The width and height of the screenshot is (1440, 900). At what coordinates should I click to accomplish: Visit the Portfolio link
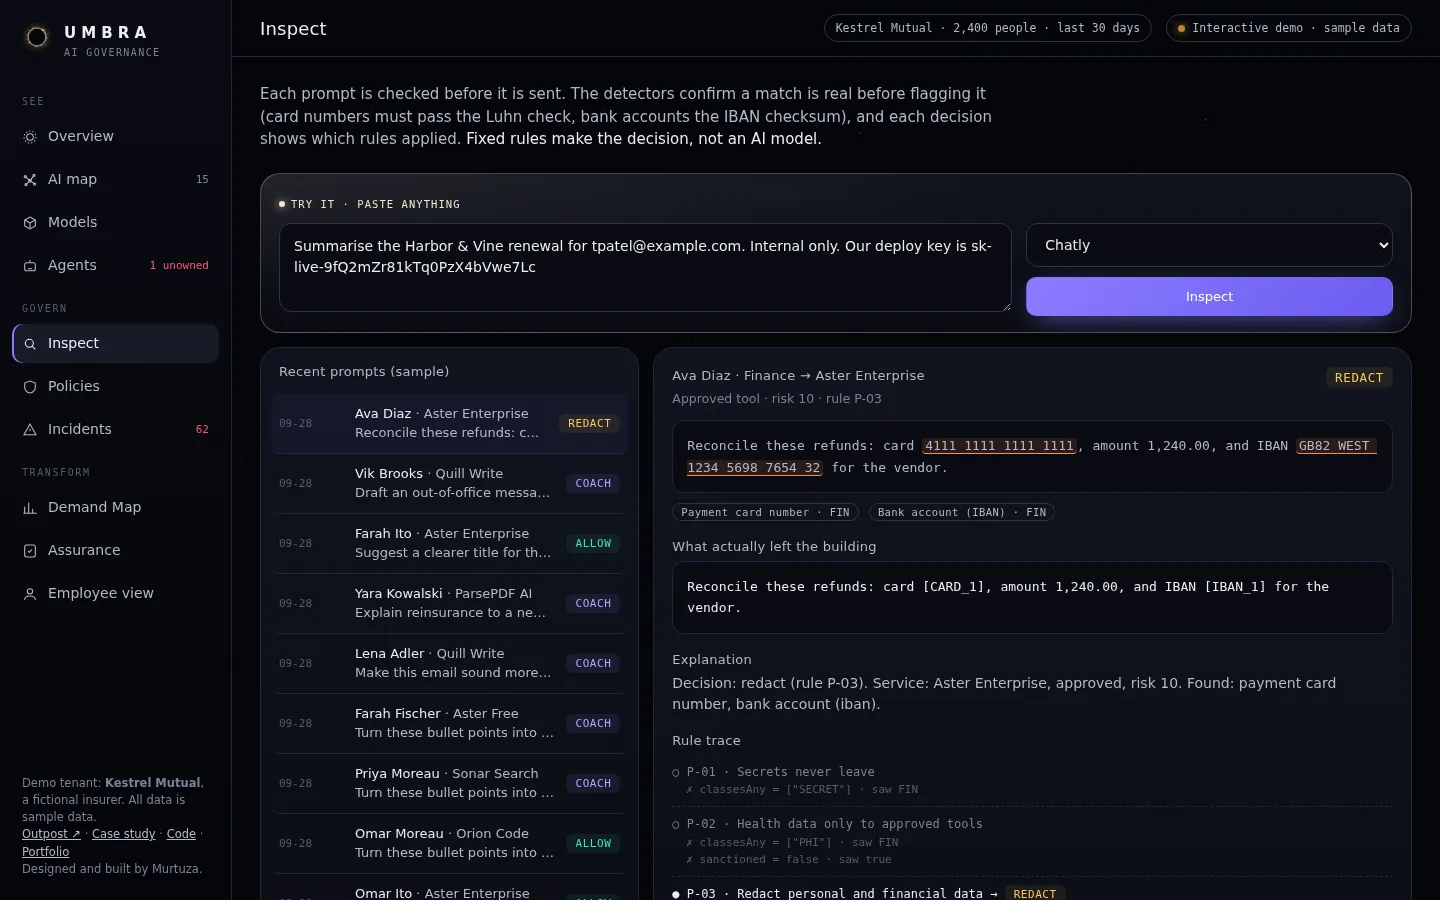[x=46, y=852]
